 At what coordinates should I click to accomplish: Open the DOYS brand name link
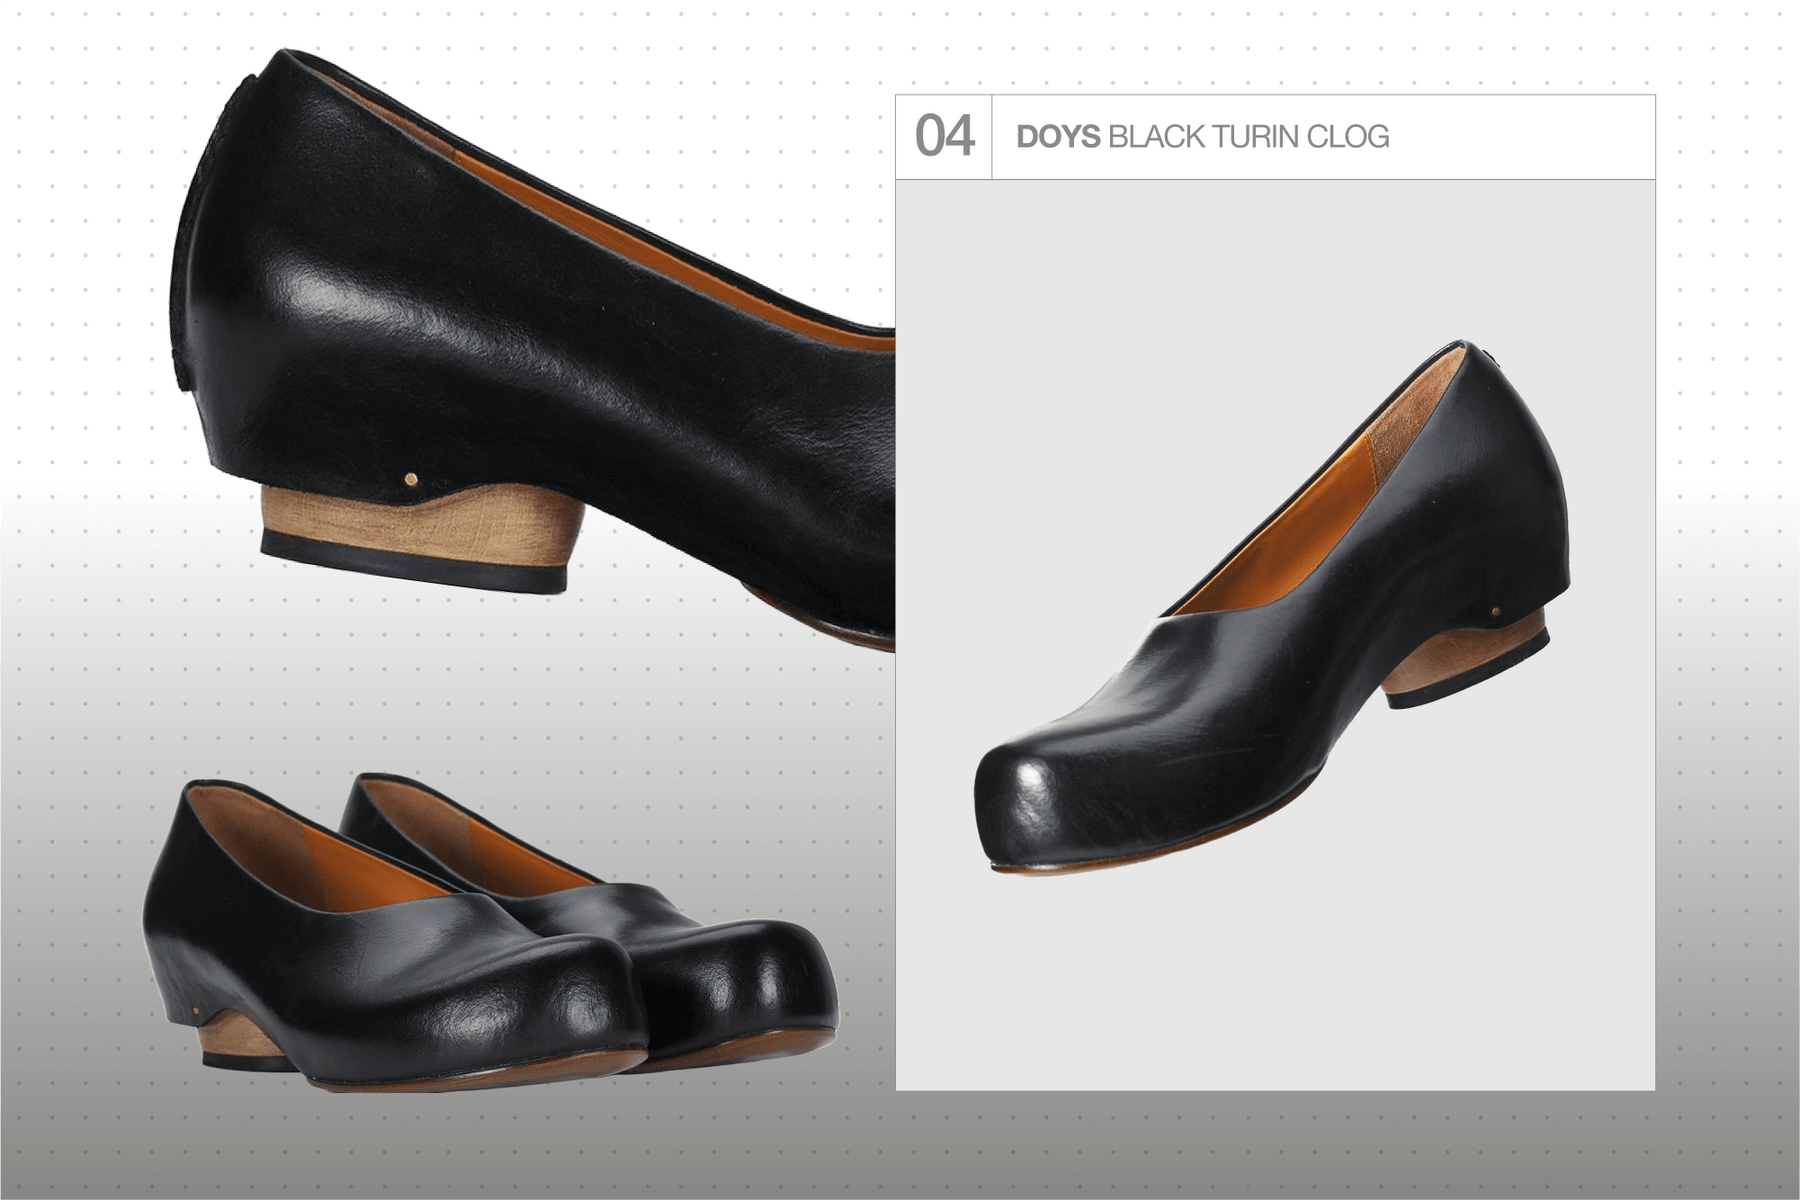[1058, 137]
